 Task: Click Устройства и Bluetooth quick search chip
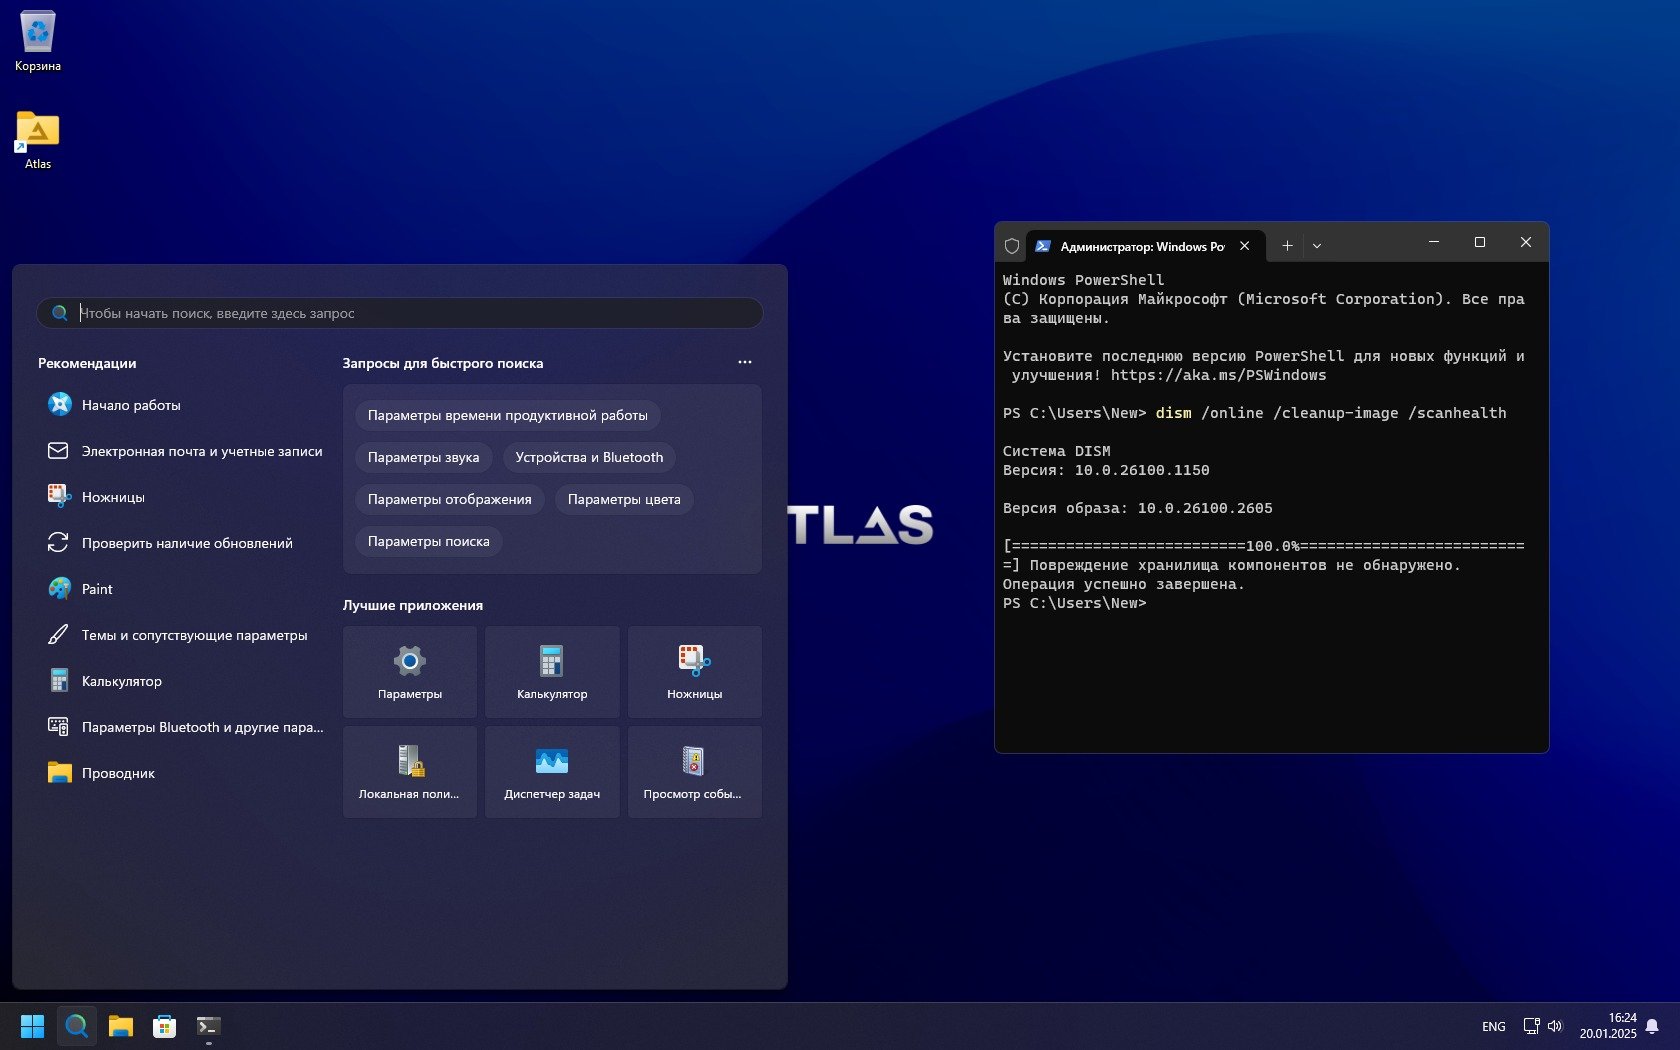tap(589, 457)
